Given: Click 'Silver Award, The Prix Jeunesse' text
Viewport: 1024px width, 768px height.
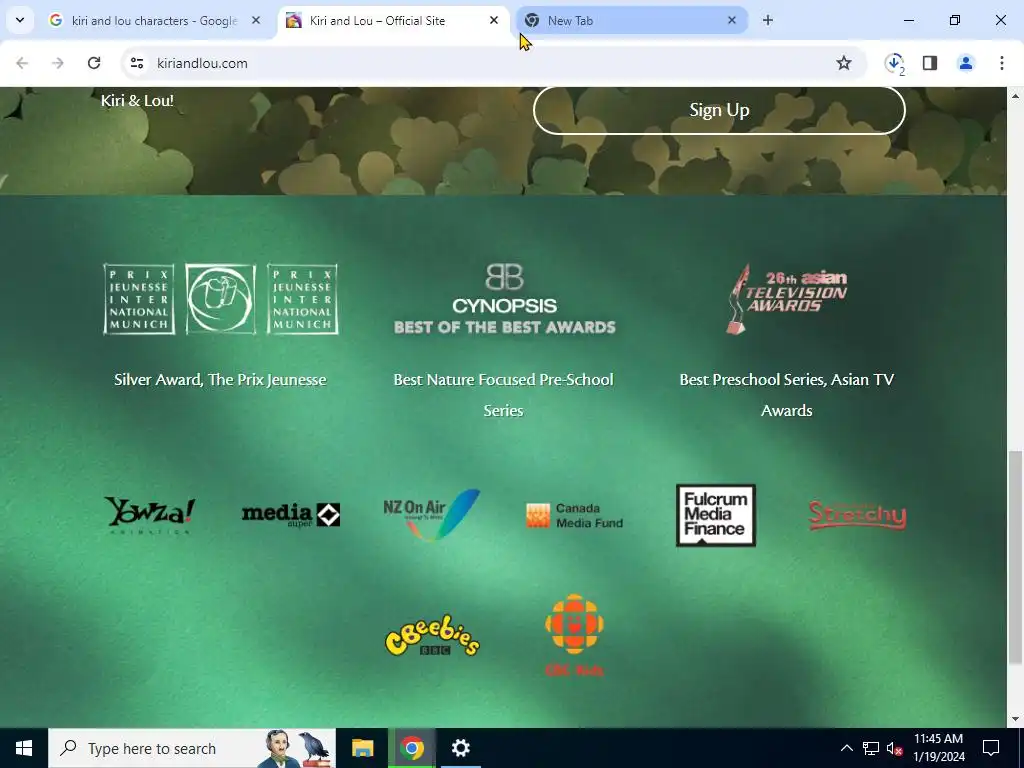Looking at the screenshot, I should tap(220, 380).
